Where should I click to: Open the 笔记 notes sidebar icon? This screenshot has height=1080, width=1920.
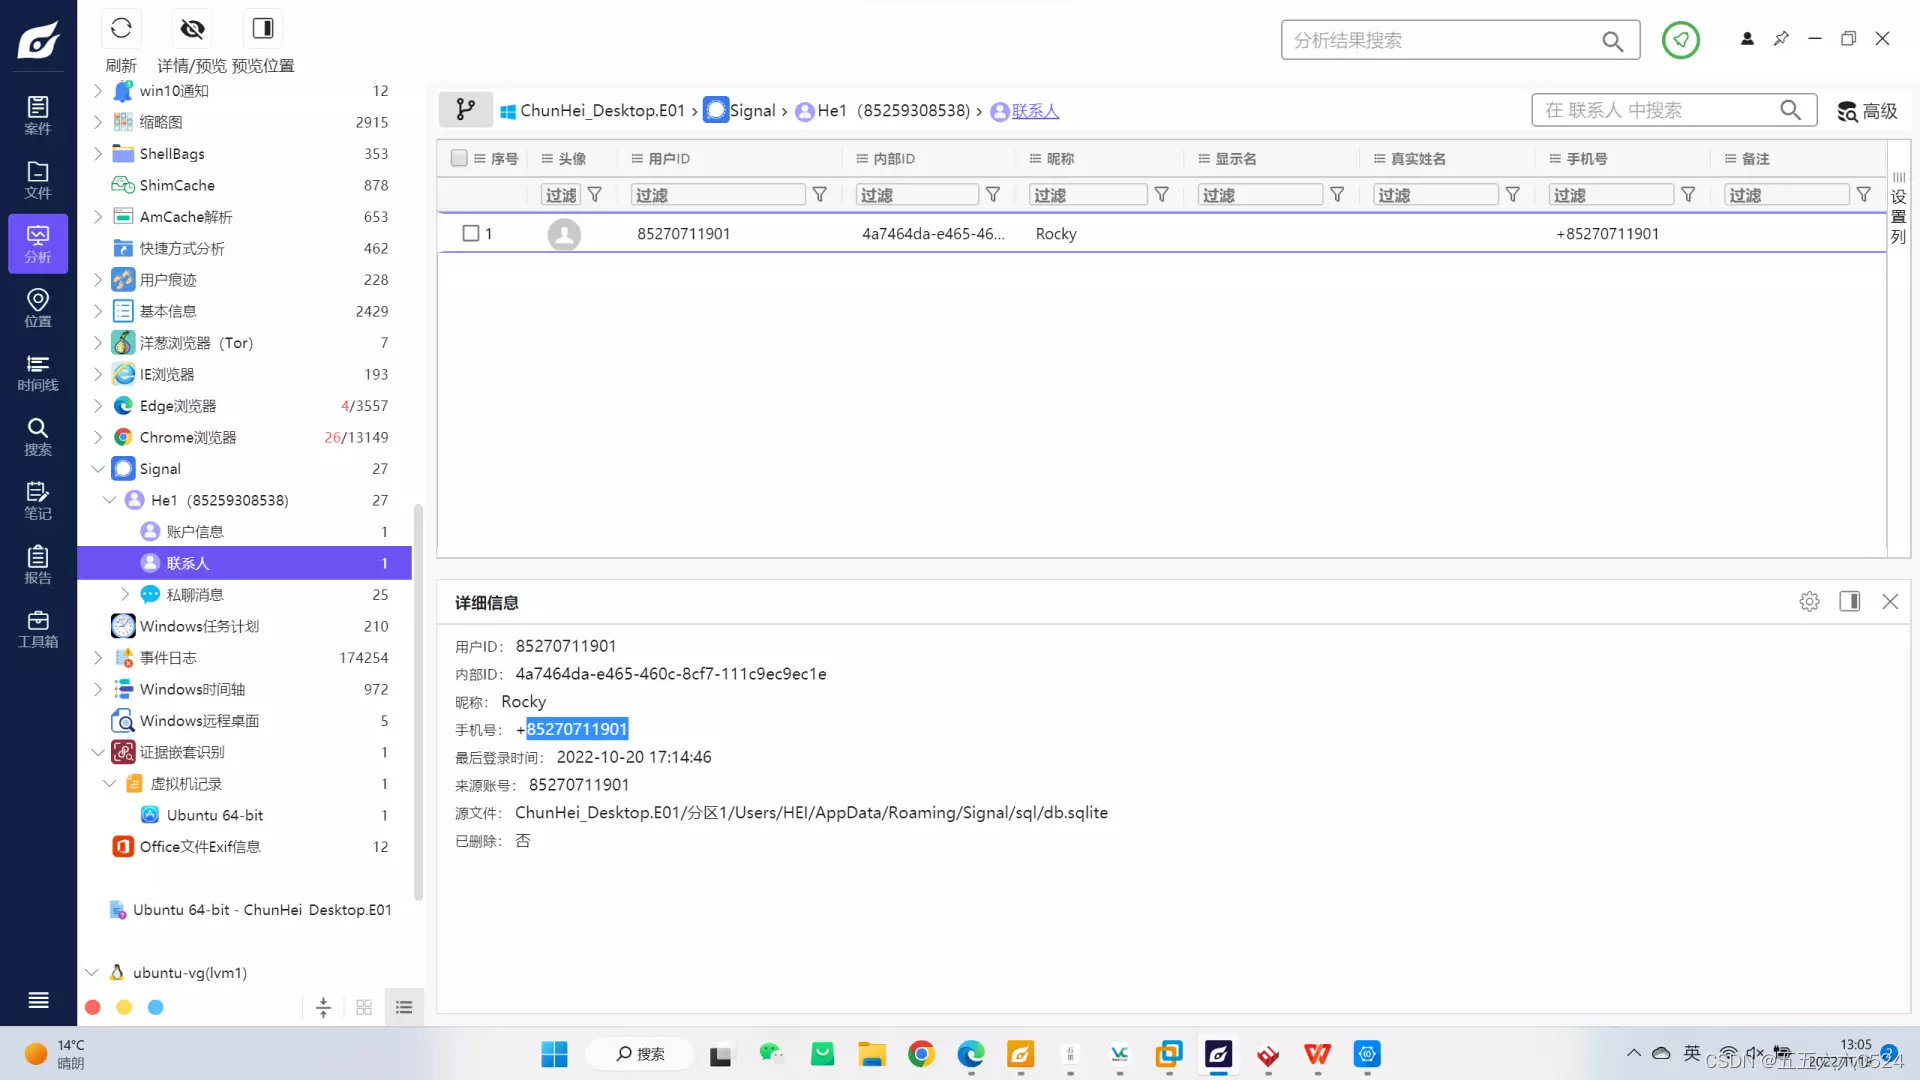click(x=38, y=500)
